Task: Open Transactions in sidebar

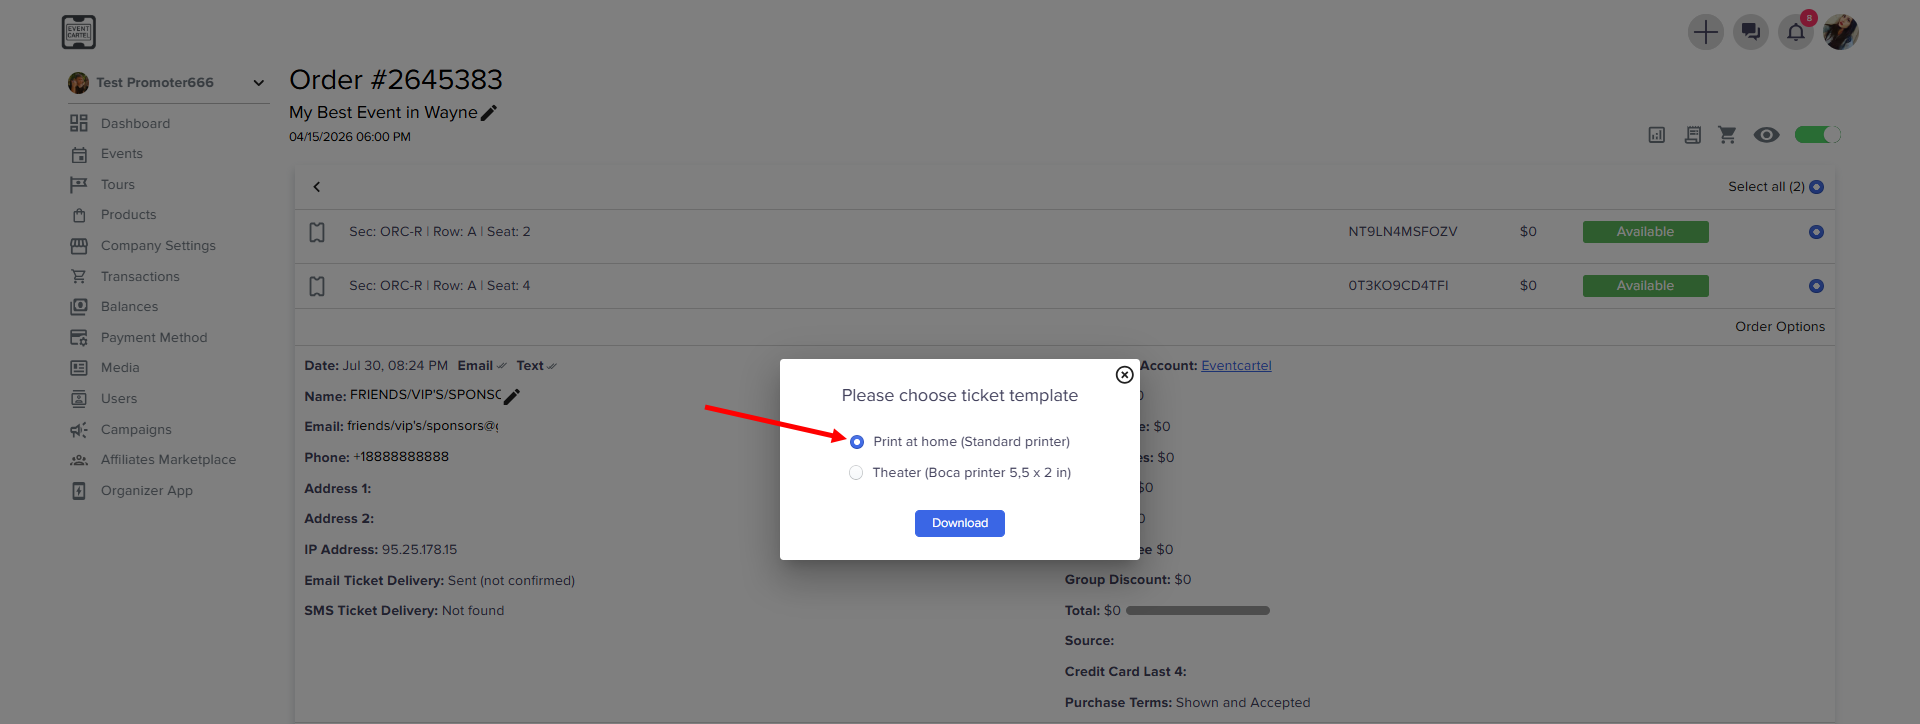Action: point(140,277)
